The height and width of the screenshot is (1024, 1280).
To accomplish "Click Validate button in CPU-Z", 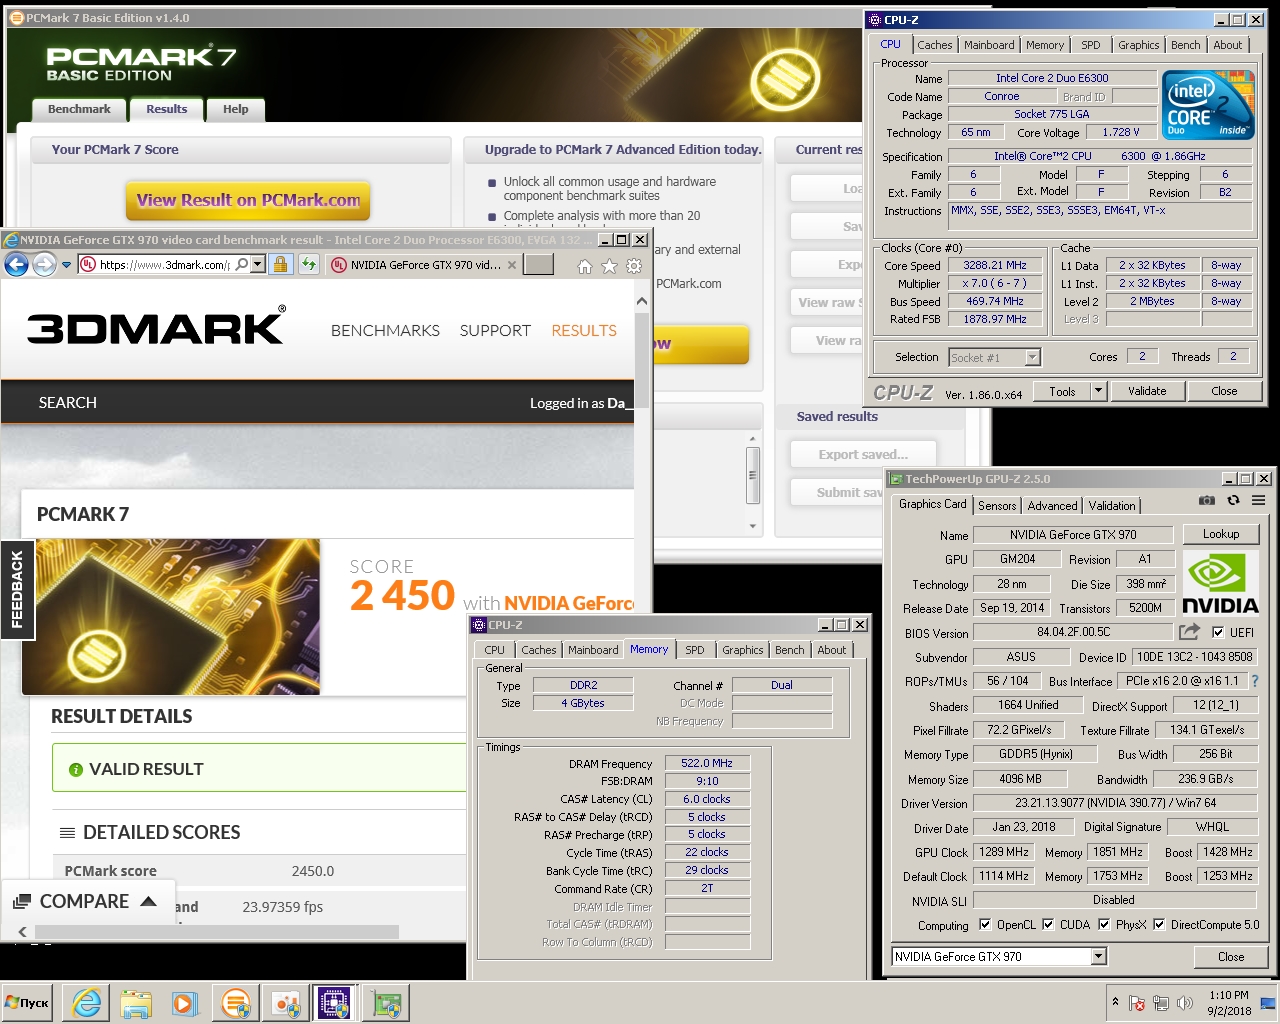I will pos(1147,391).
